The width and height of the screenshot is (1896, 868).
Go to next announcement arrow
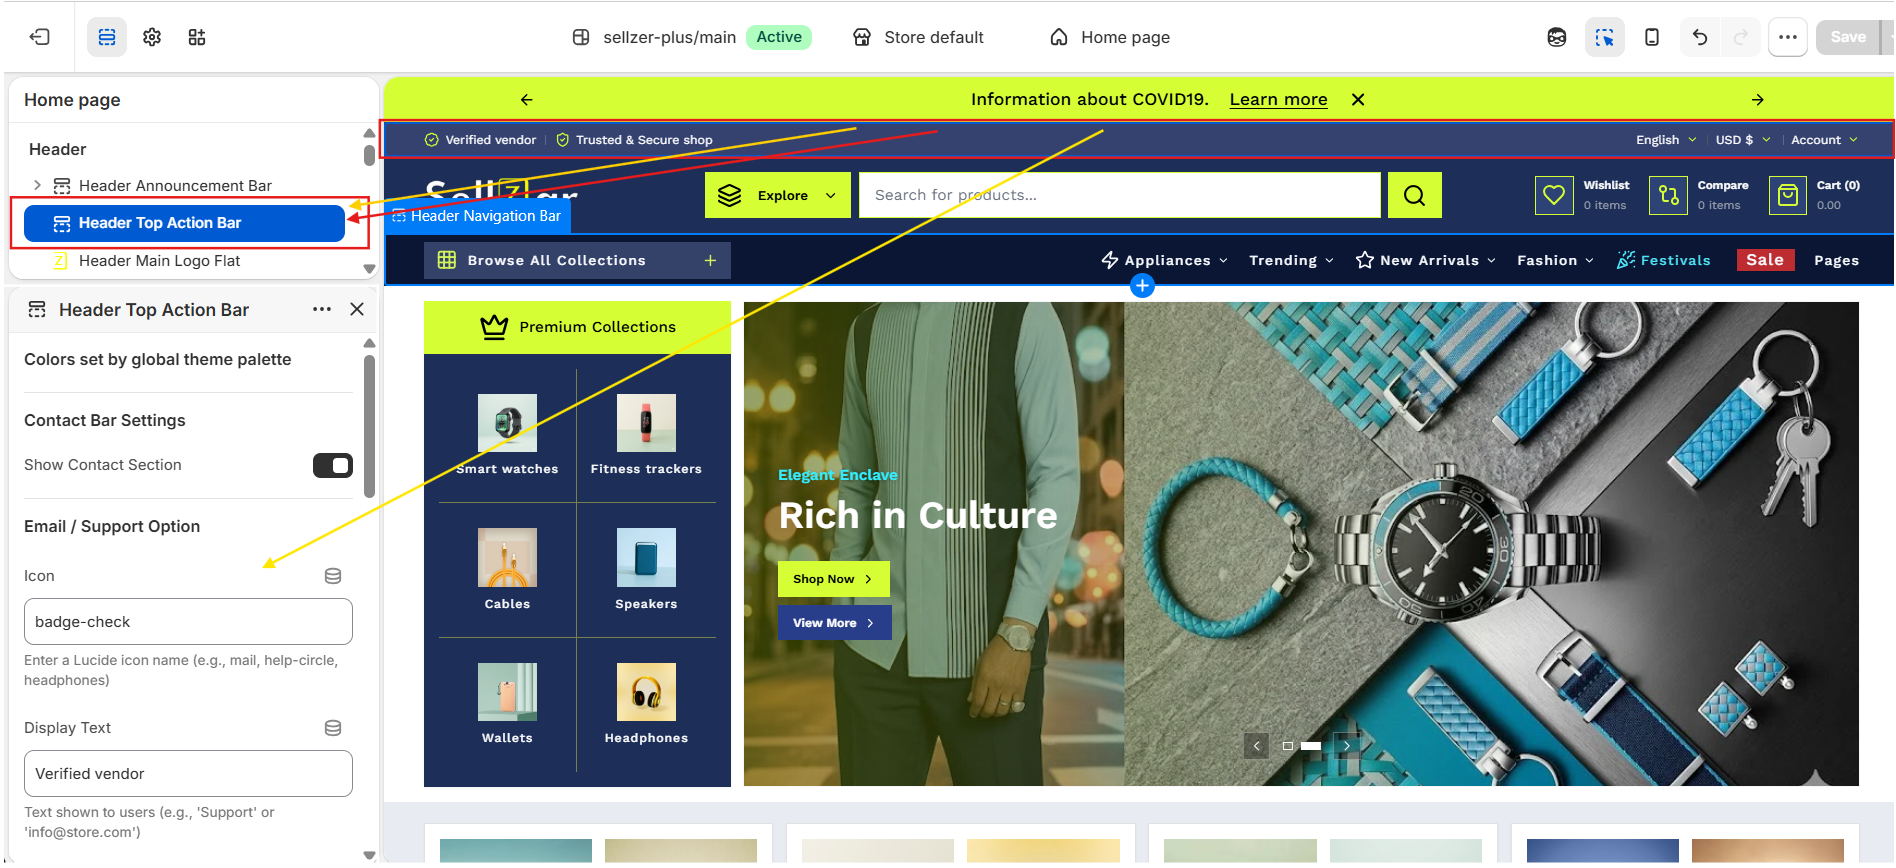click(x=1758, y=99)
